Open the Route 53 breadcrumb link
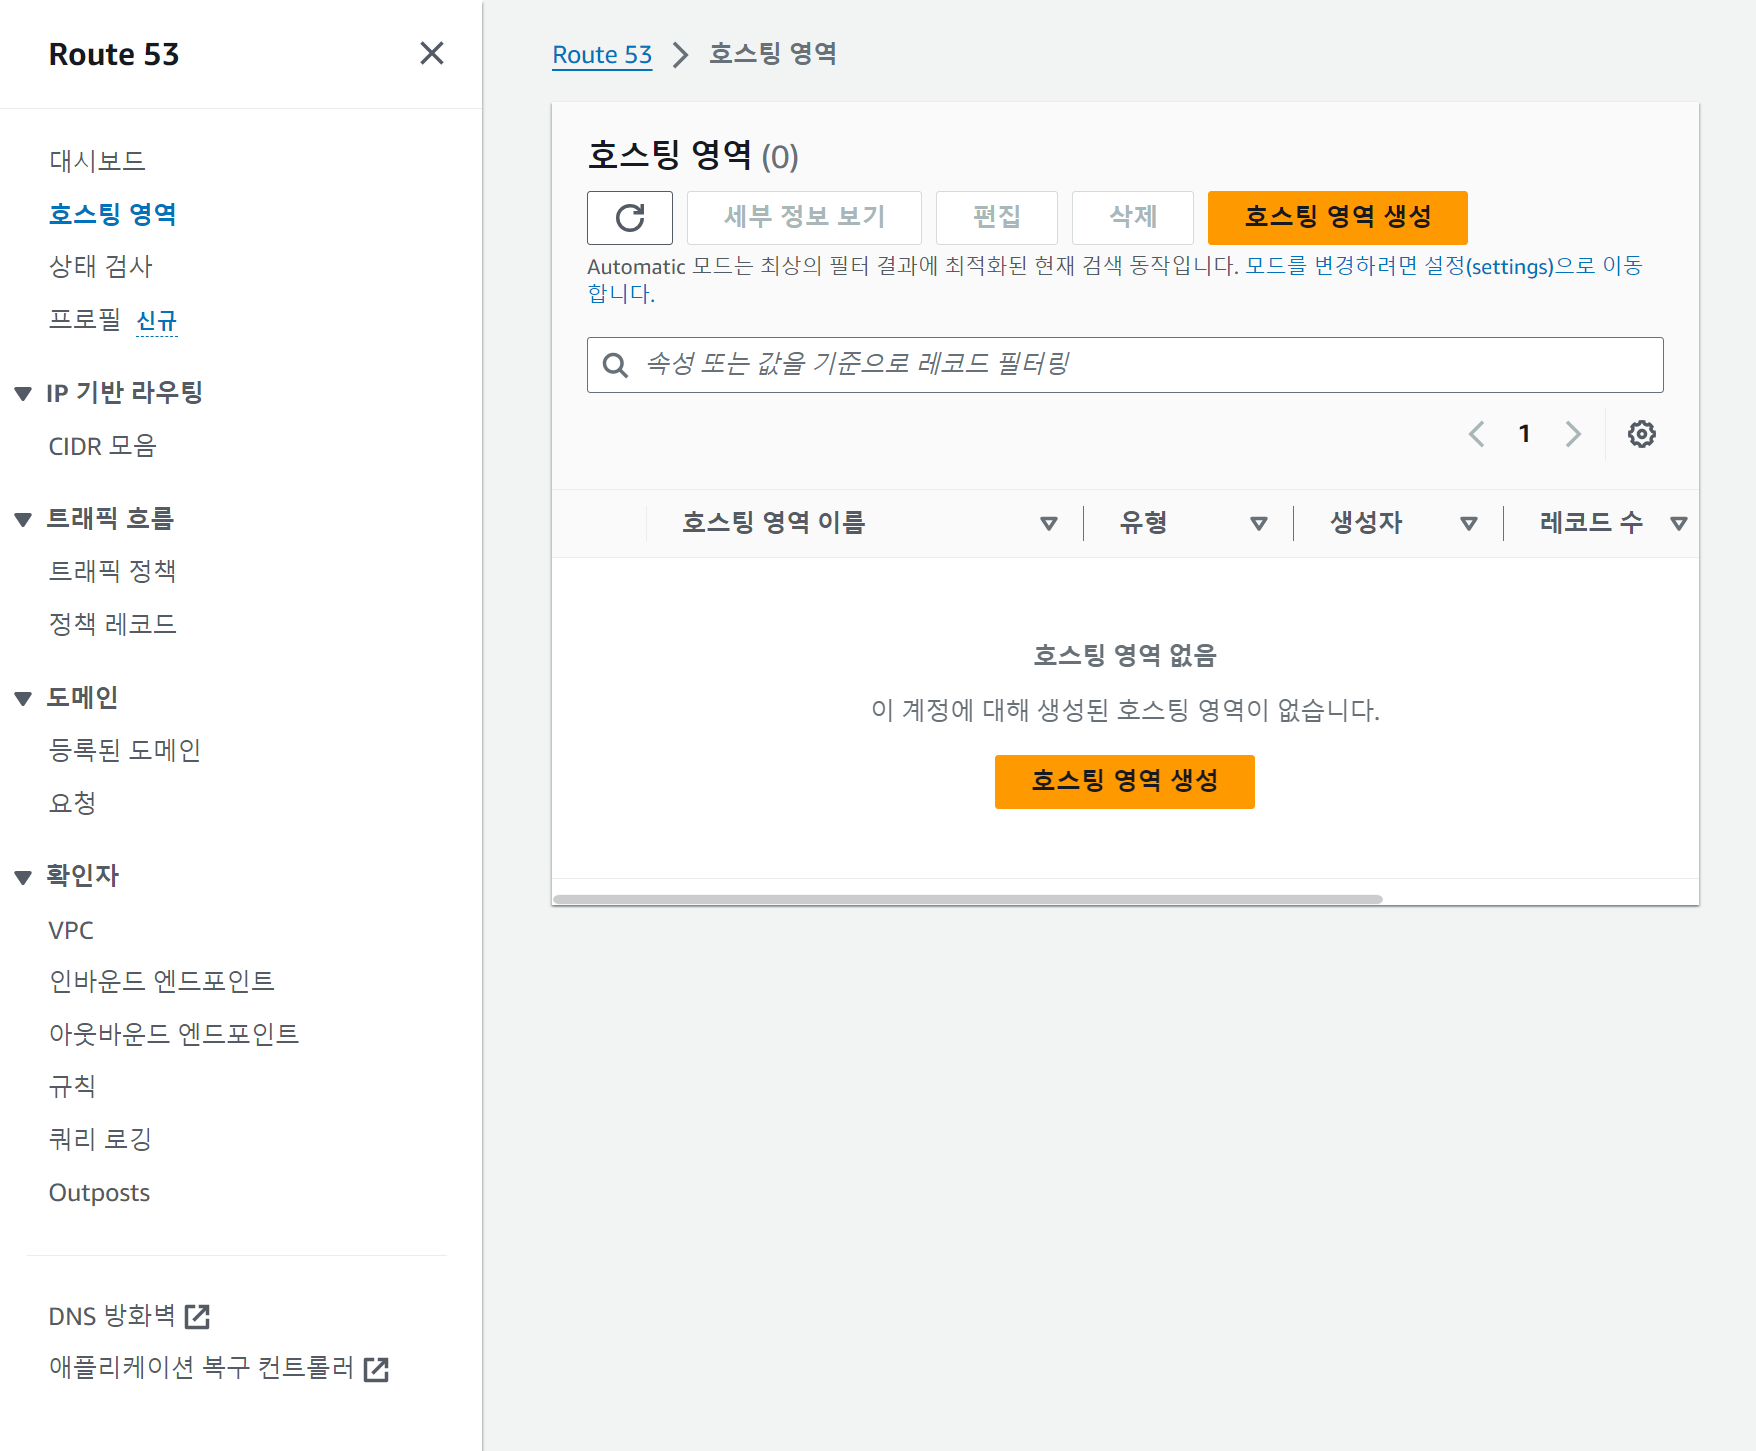Viewport: 1756px width, 1451px height. 602,54
